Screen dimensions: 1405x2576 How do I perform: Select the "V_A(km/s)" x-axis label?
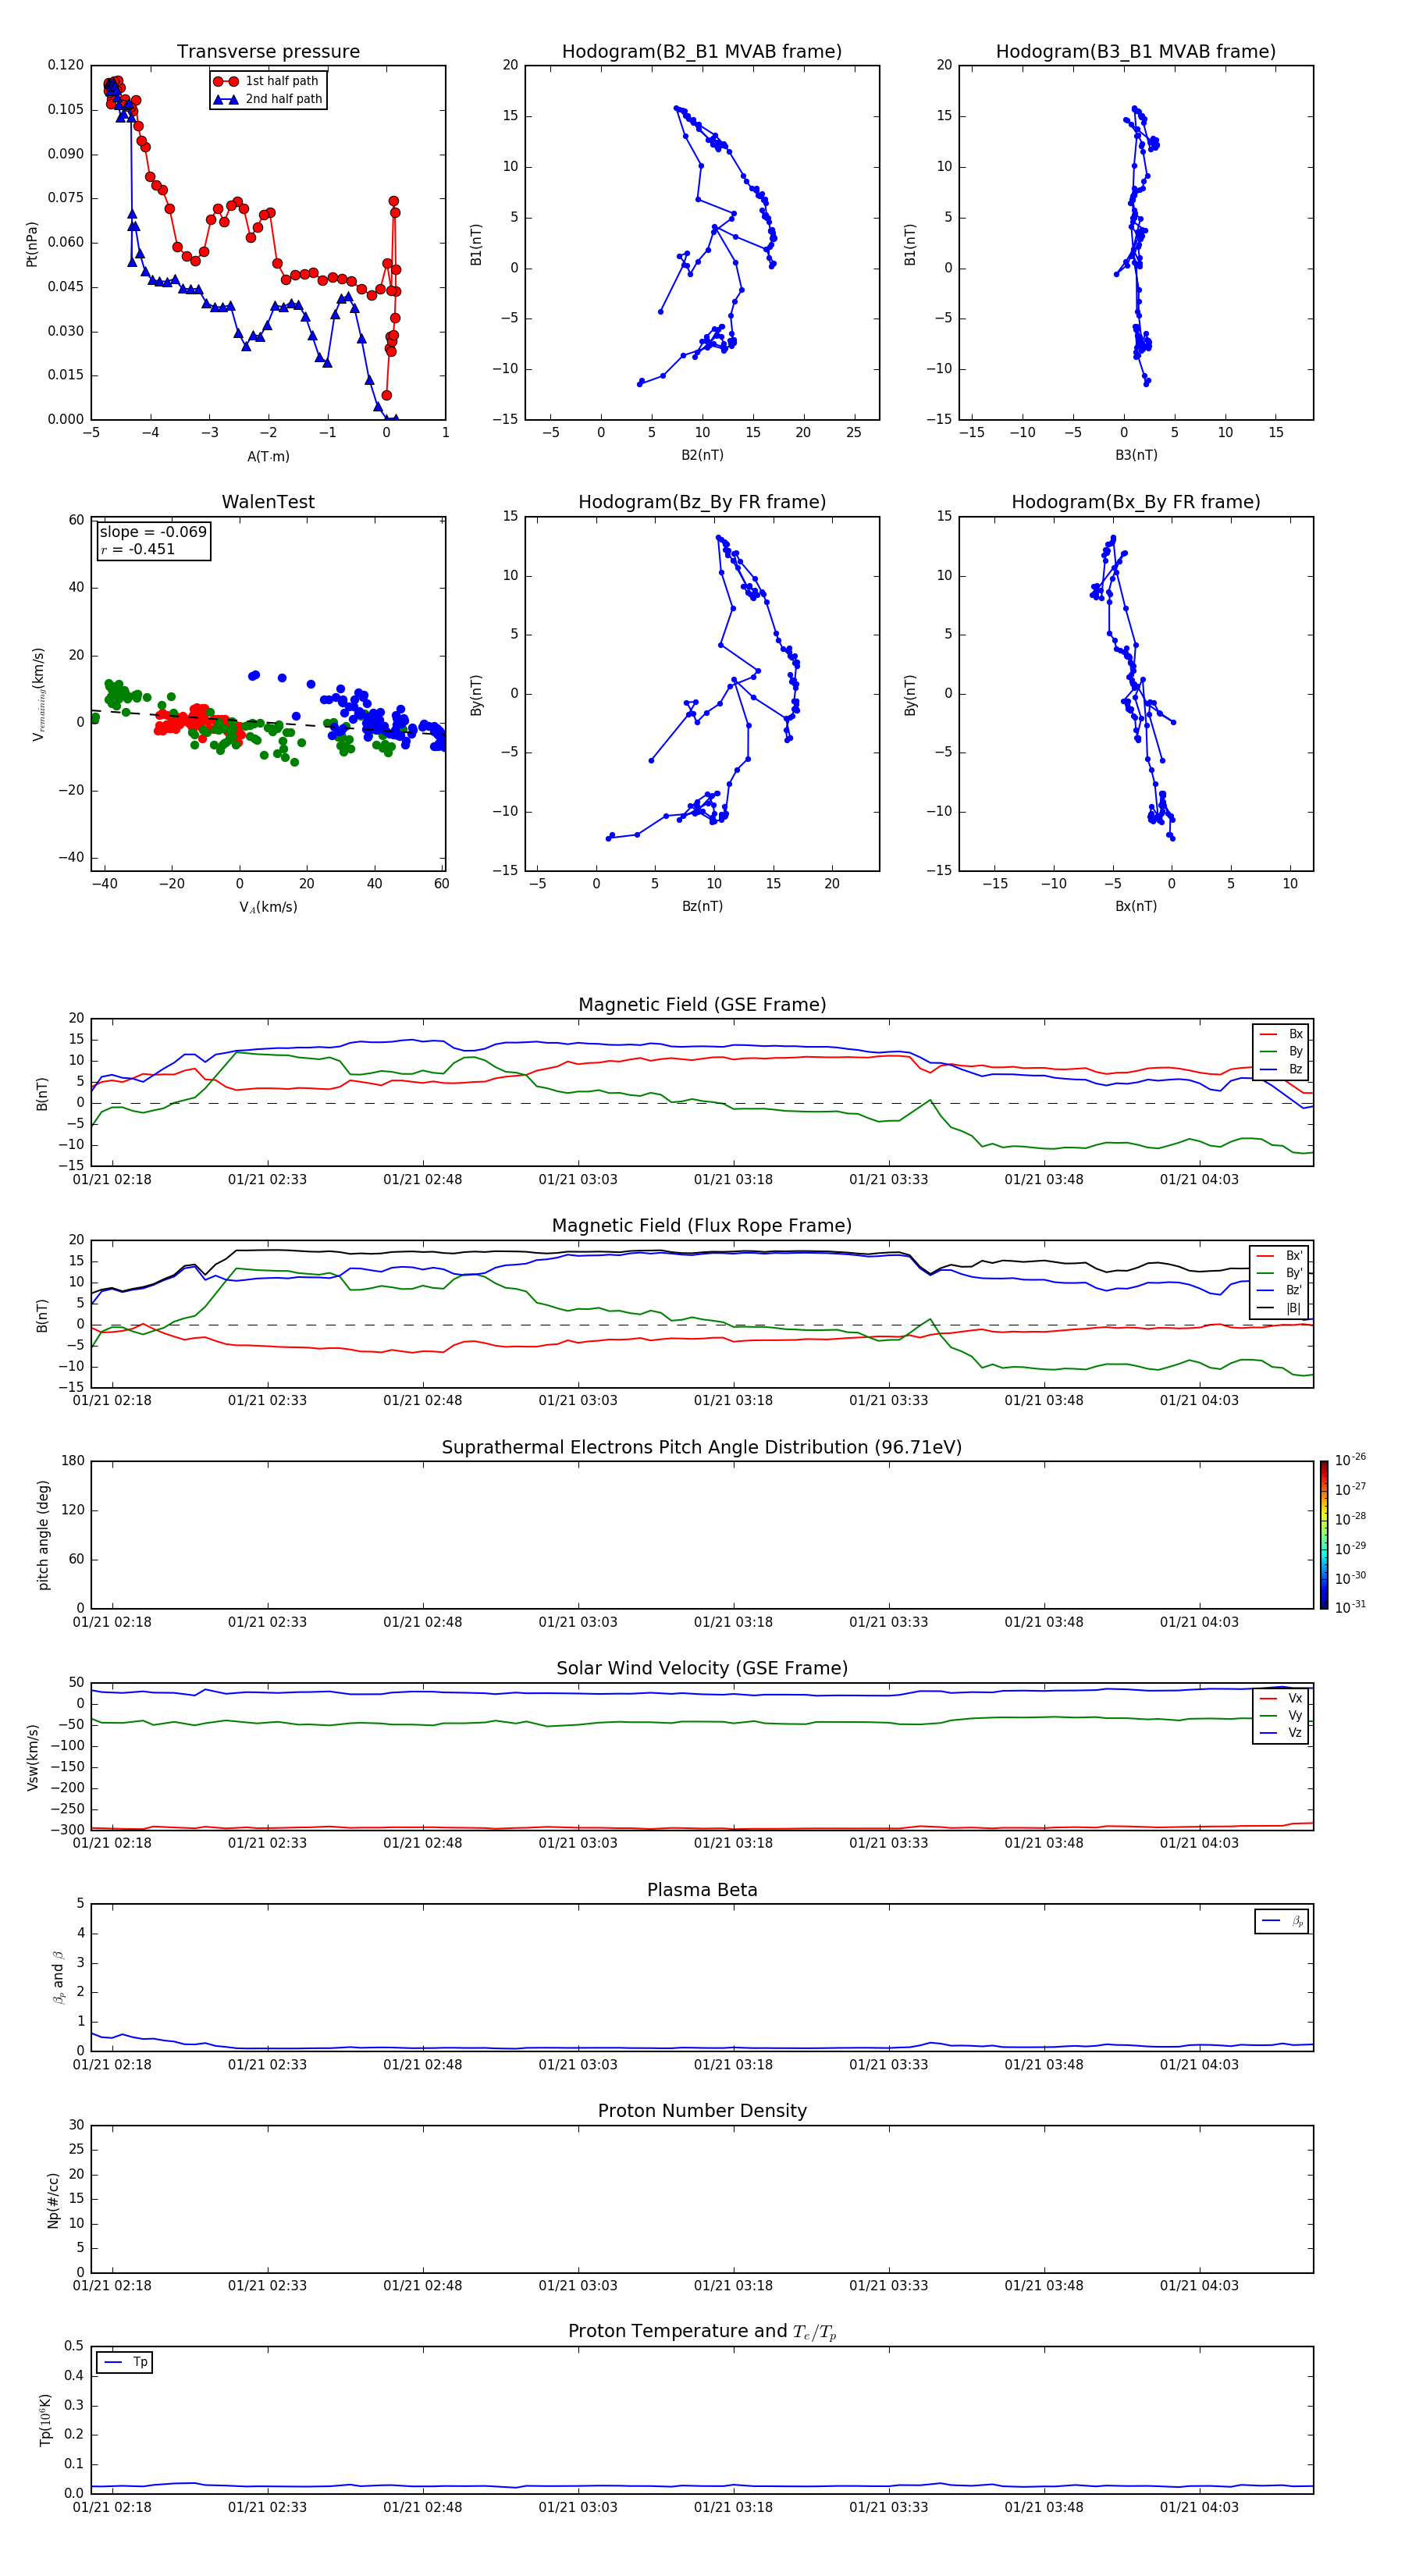pos(268,908)
